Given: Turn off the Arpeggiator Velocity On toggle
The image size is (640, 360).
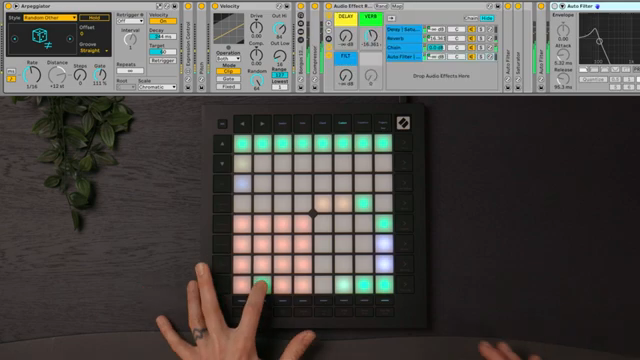Looking at the screenshot, I should 163,21.
